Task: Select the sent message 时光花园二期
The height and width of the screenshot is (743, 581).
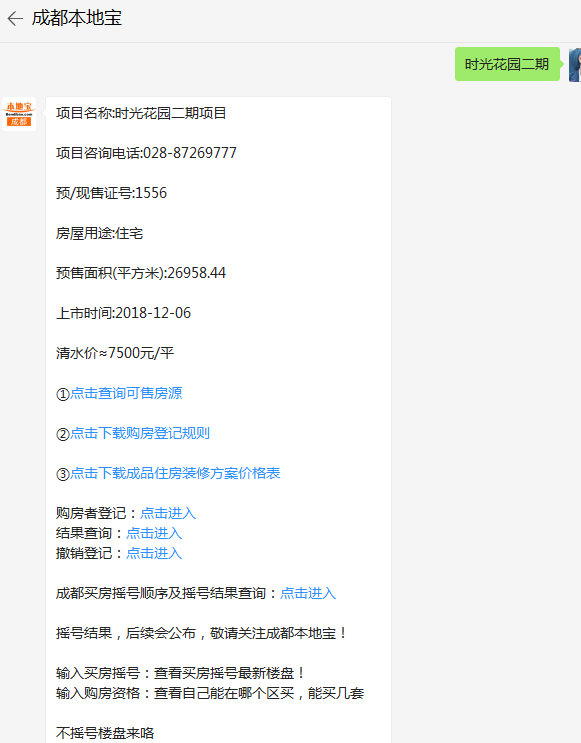Action: point(507,64)
